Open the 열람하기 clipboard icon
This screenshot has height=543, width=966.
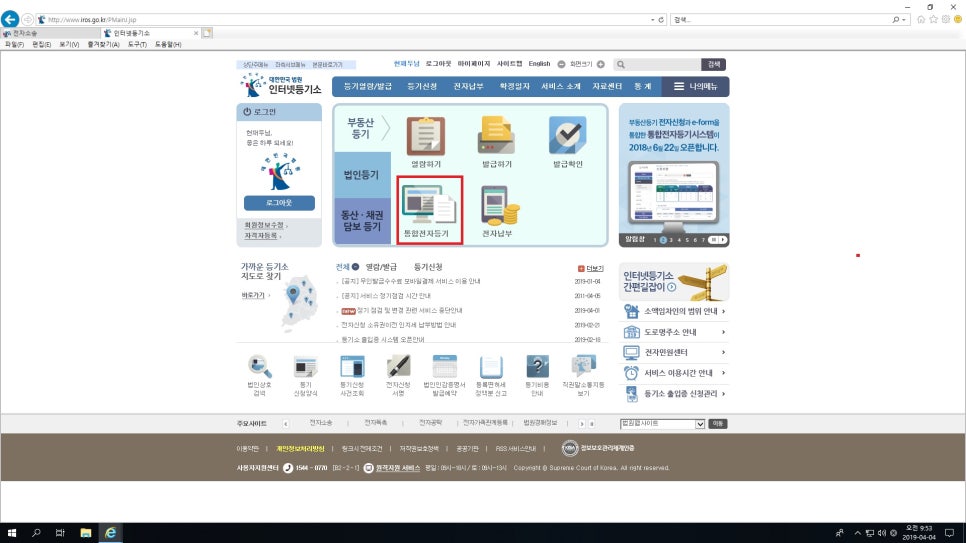[x=426, y=136]
